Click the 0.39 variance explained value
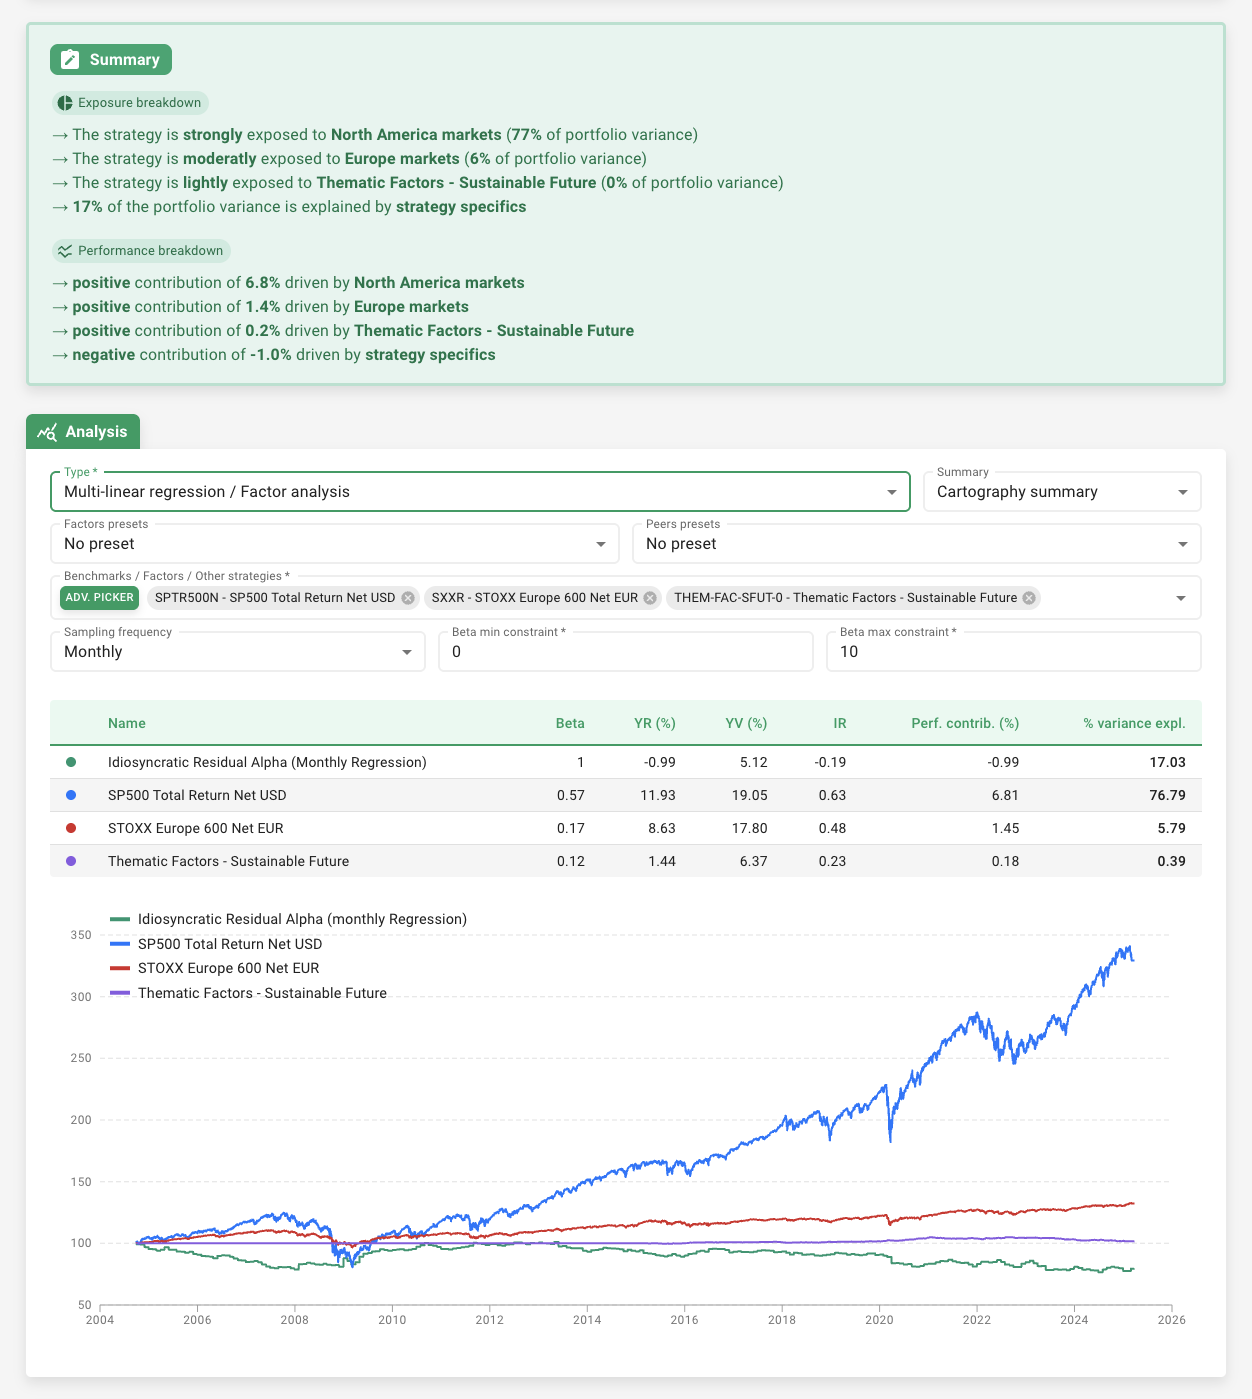 pyautogui.click(x=1171, y=861)
